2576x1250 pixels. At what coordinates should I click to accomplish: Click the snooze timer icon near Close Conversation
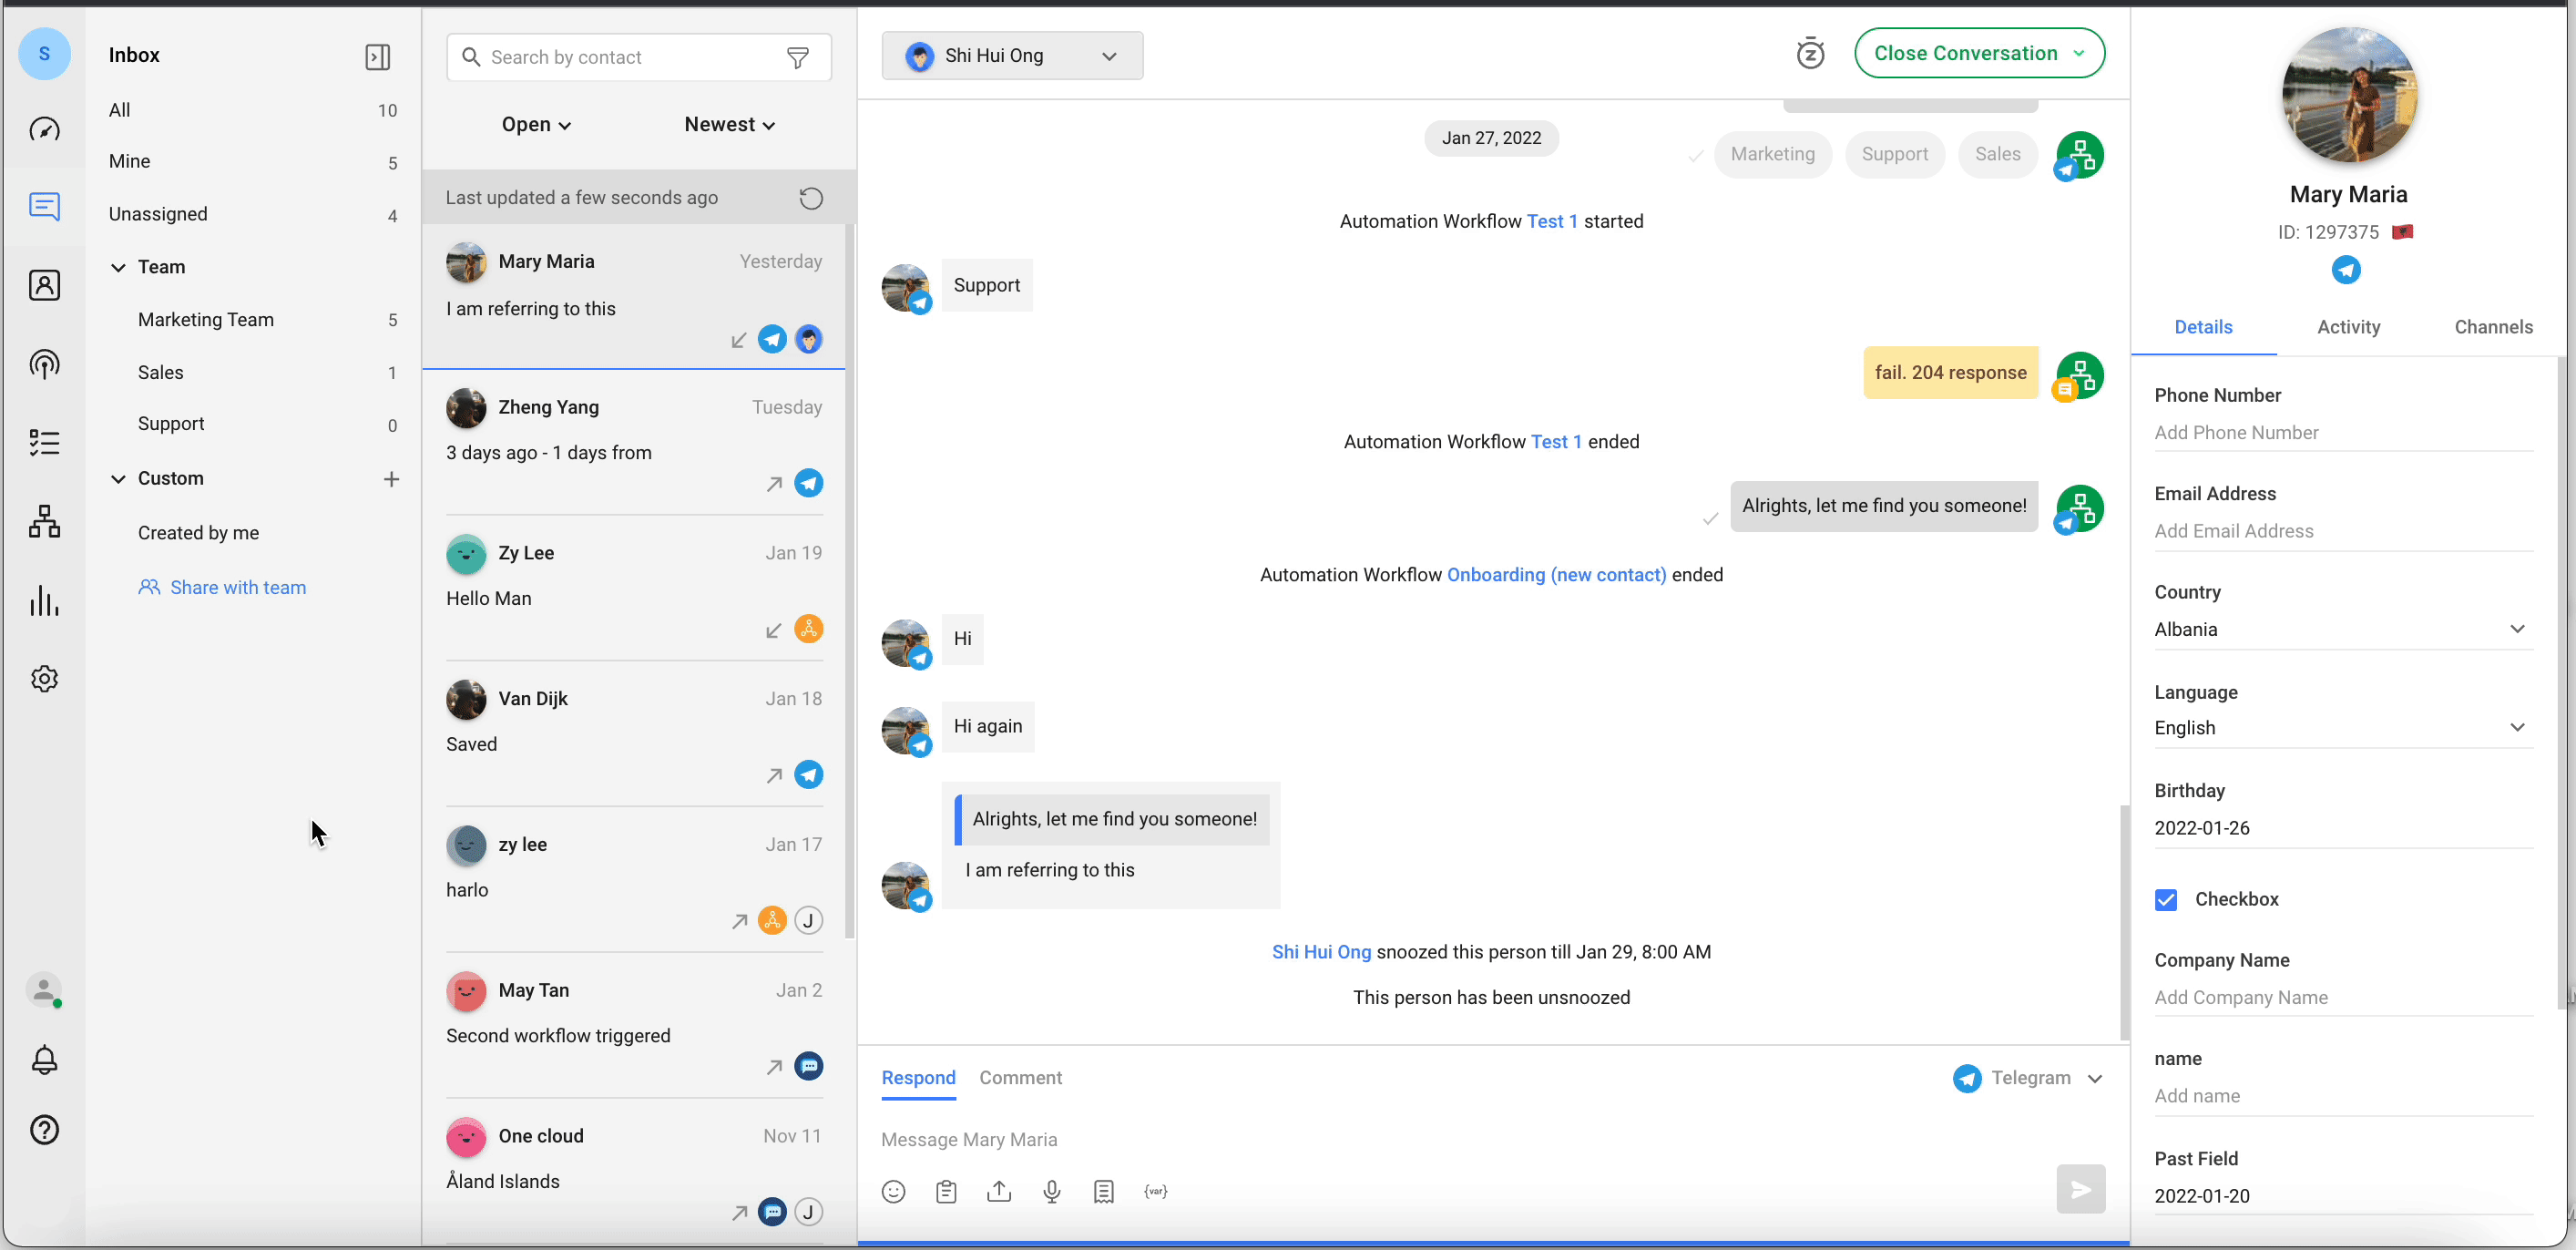pos(1811,53)
